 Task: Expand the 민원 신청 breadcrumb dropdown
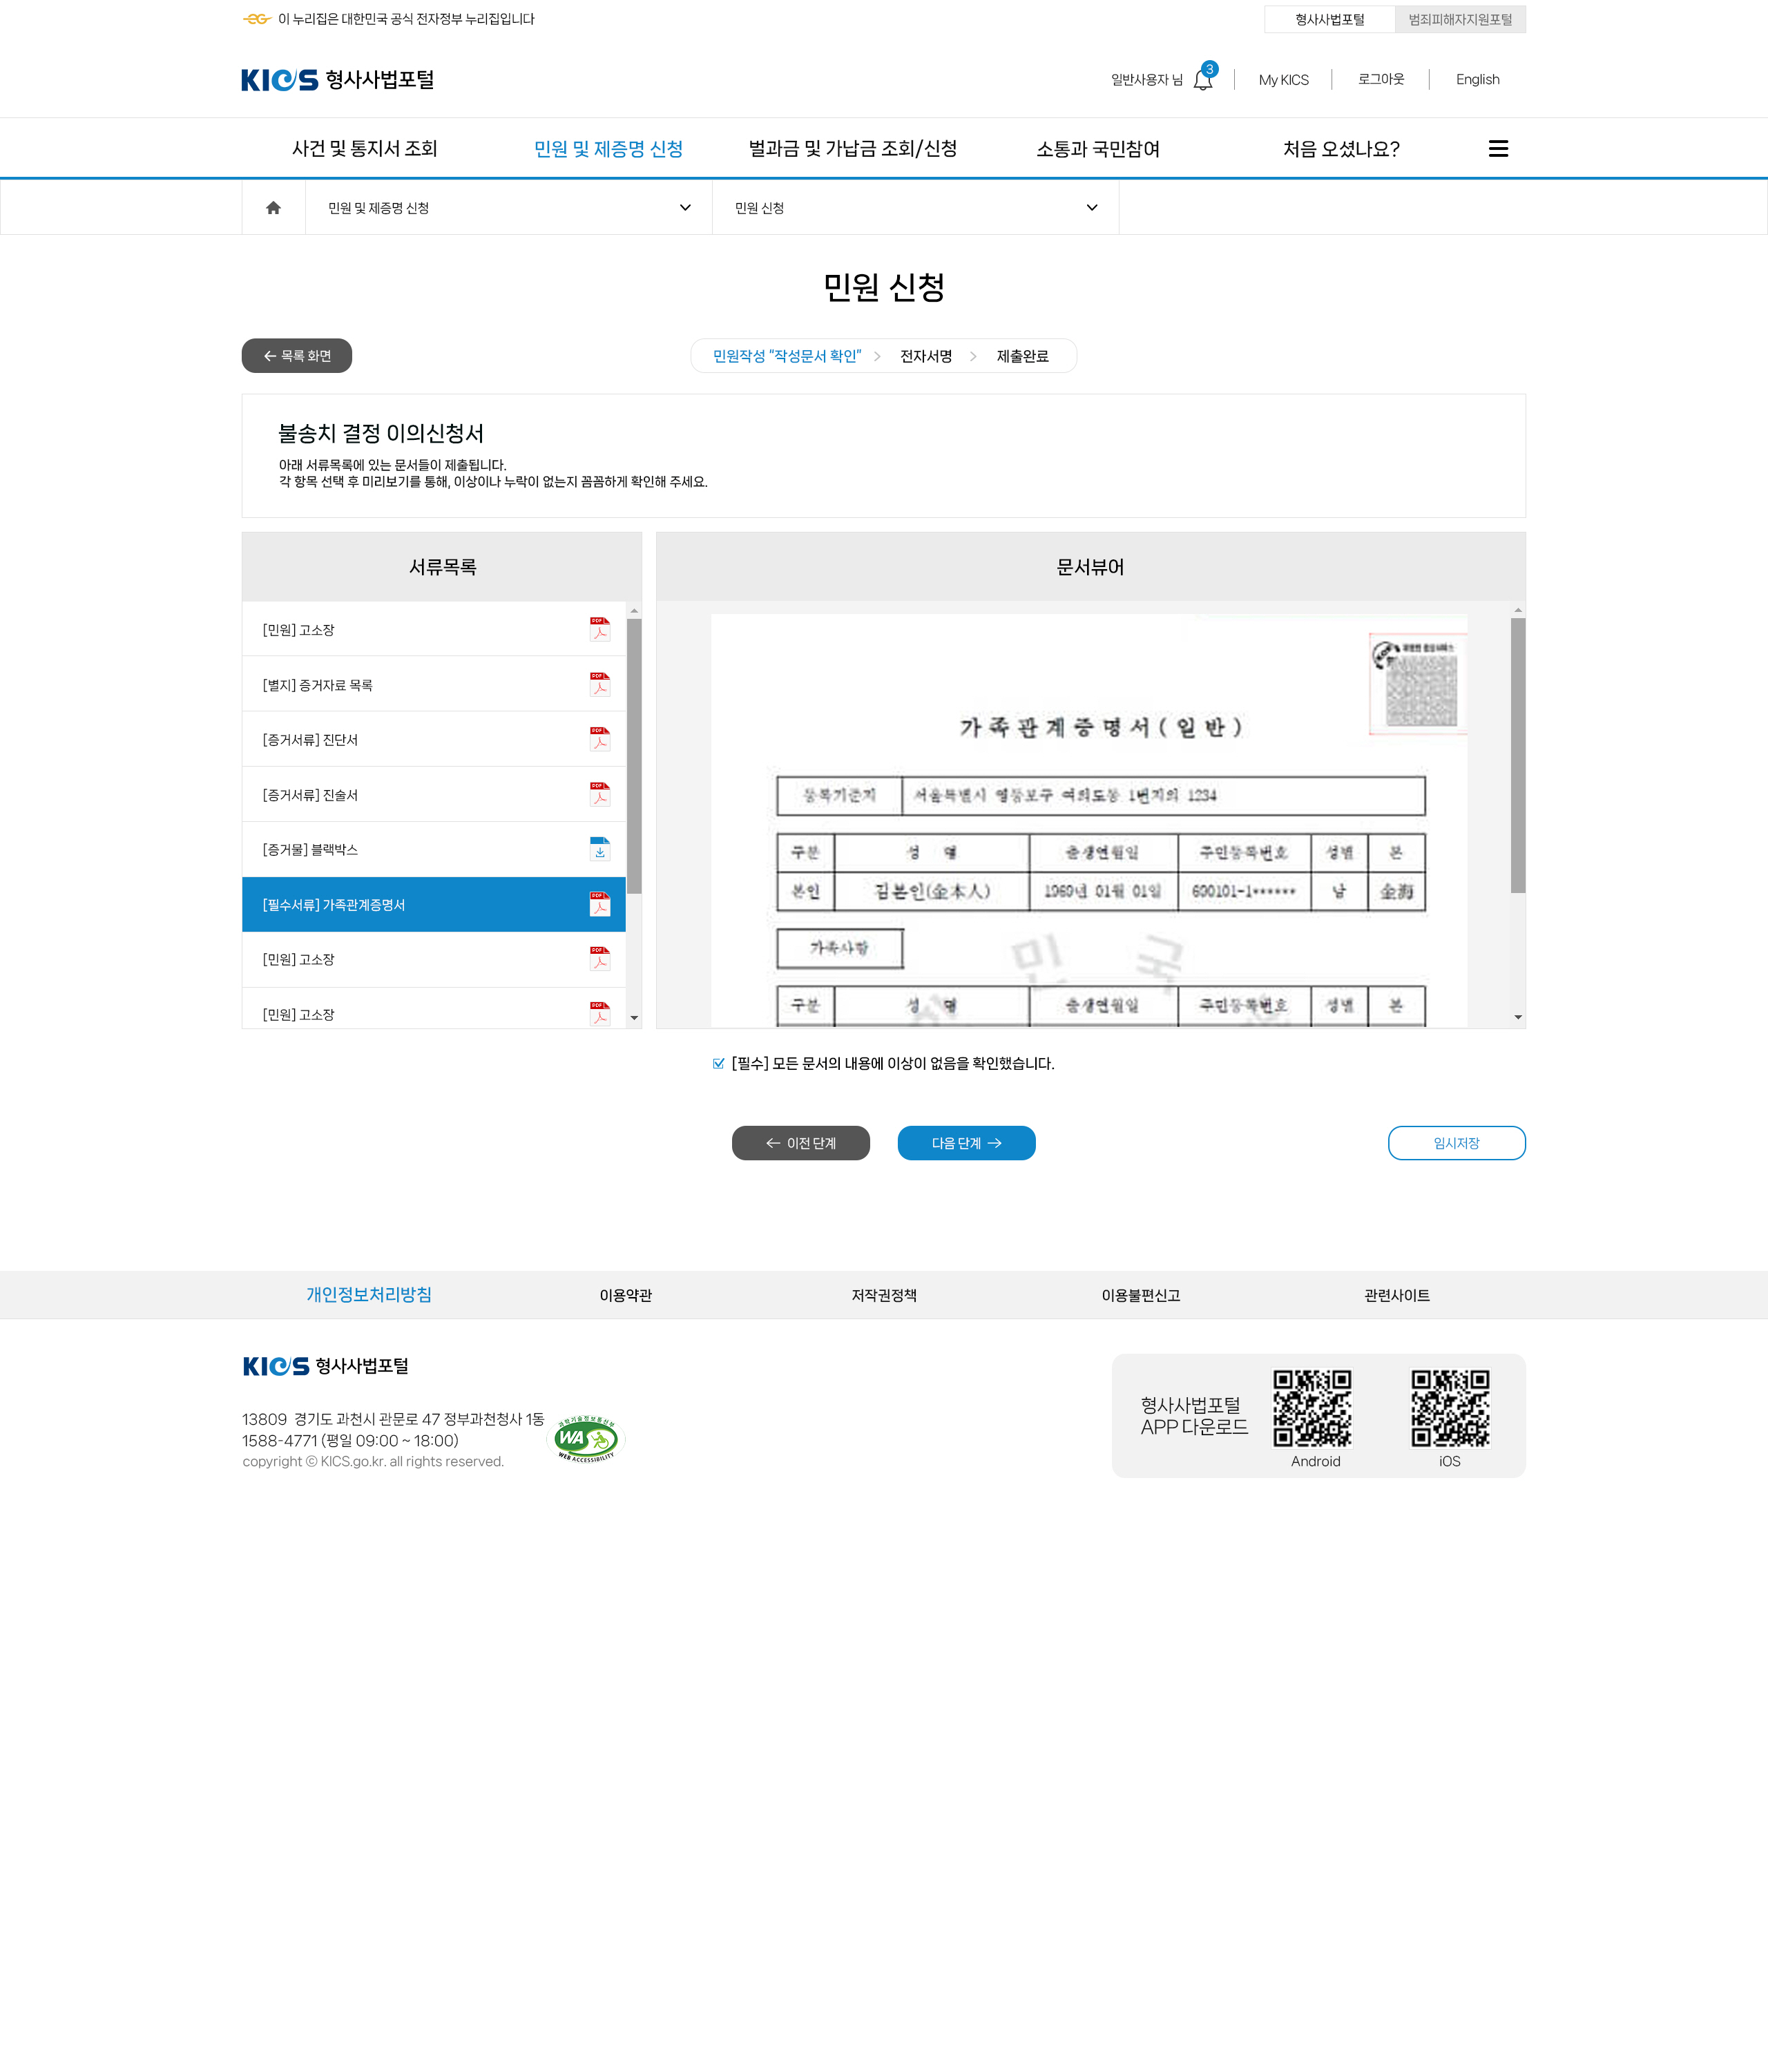pos(915,207)
